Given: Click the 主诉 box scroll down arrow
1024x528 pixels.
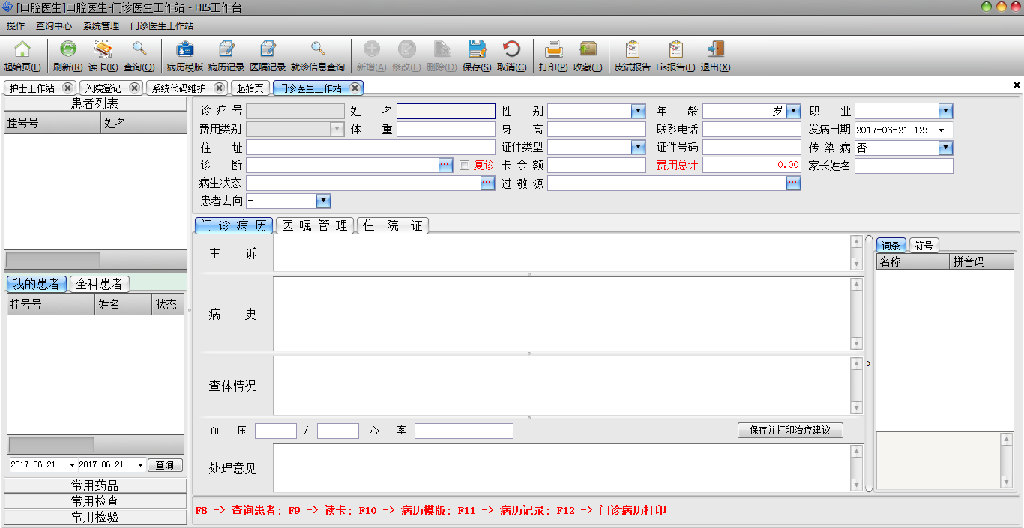Looking at the screenshot, I should 856,264.
